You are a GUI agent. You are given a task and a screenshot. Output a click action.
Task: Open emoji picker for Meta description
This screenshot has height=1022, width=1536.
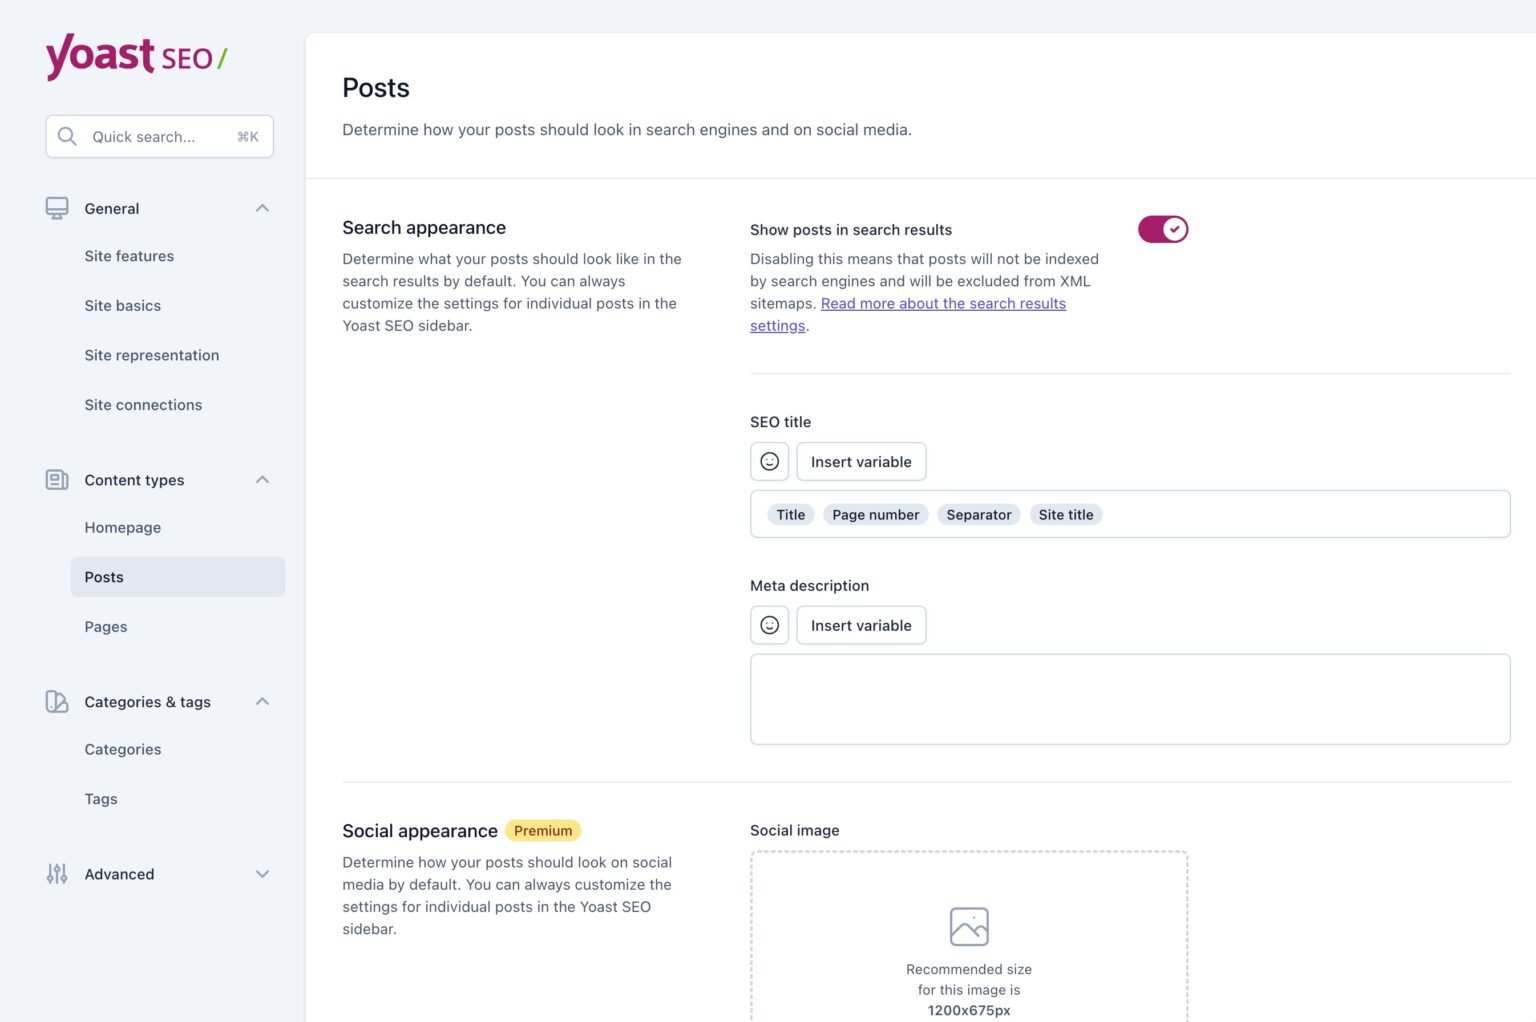769,626
